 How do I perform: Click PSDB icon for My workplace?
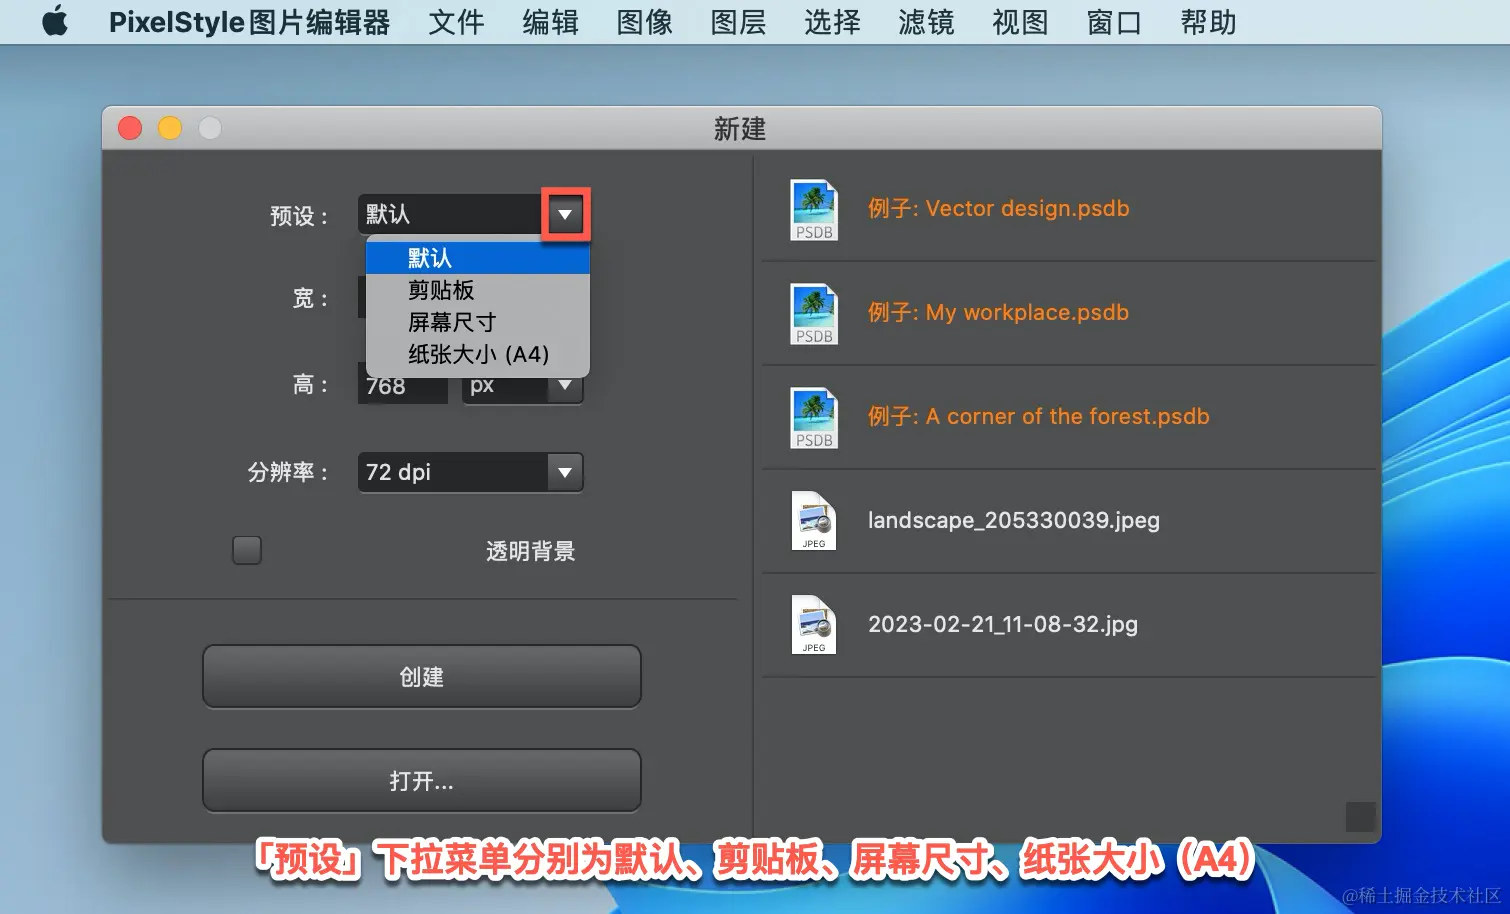point(814,314)
